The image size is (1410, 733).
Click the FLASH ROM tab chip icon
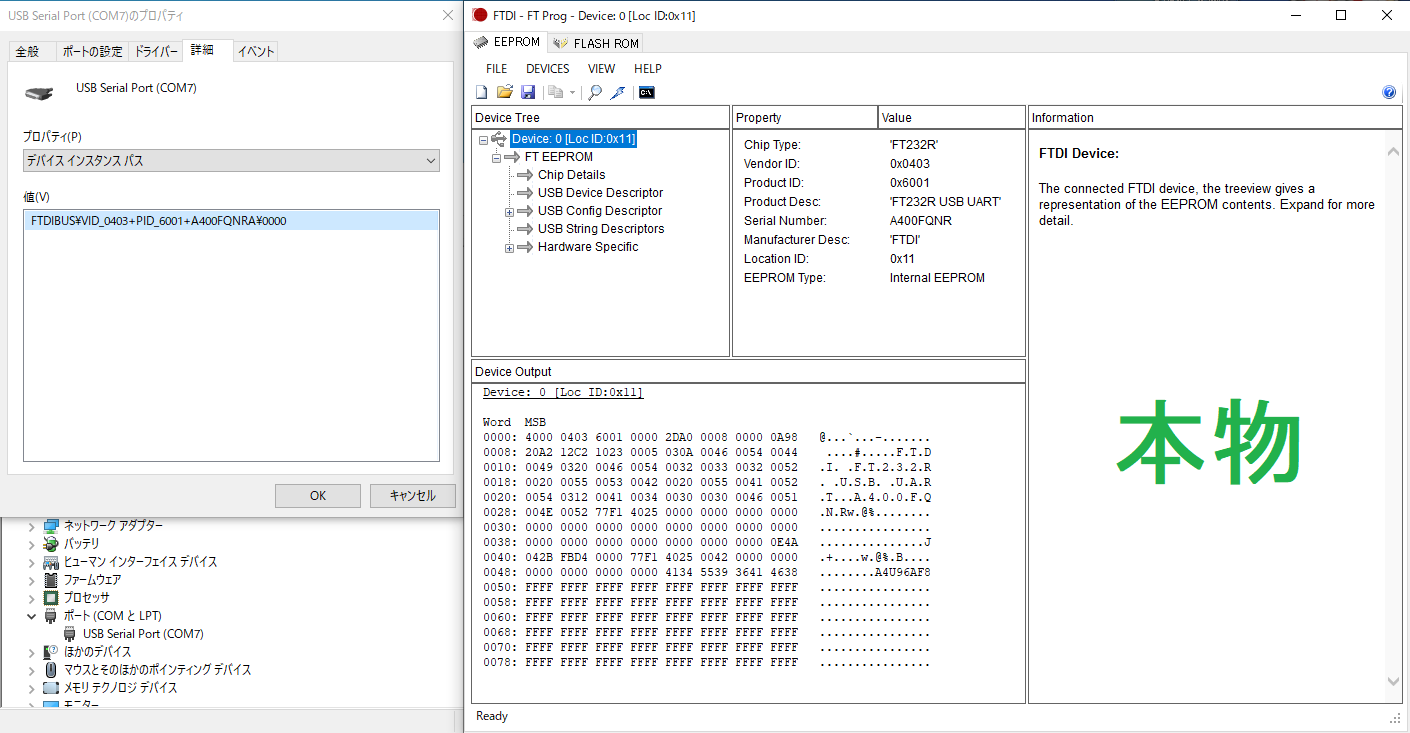click(x=561, y=44)
